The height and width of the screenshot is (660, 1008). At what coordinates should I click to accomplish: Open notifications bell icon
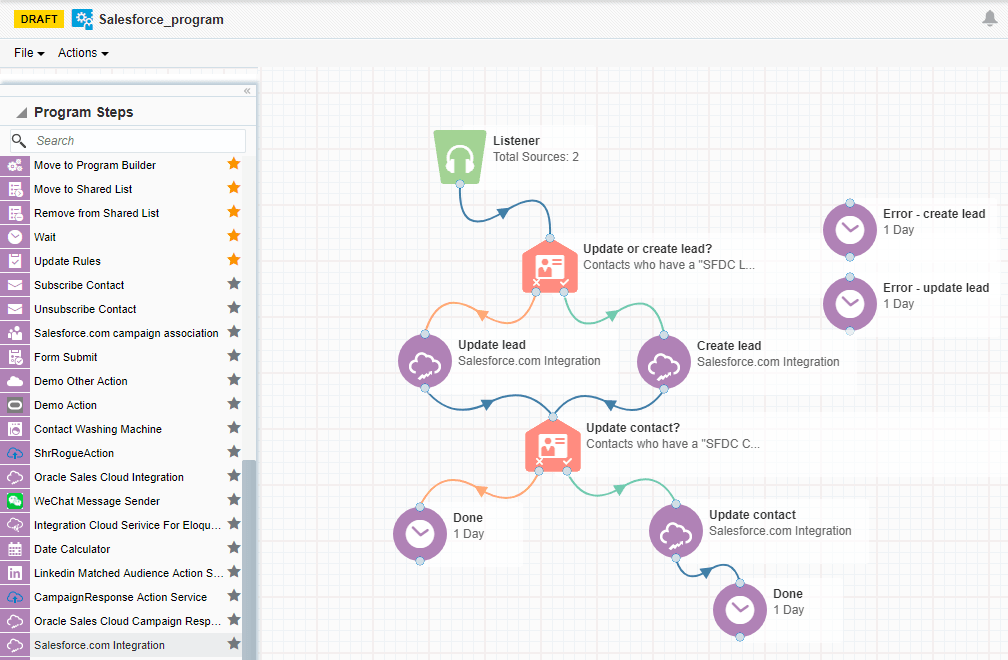pos(990,19)
